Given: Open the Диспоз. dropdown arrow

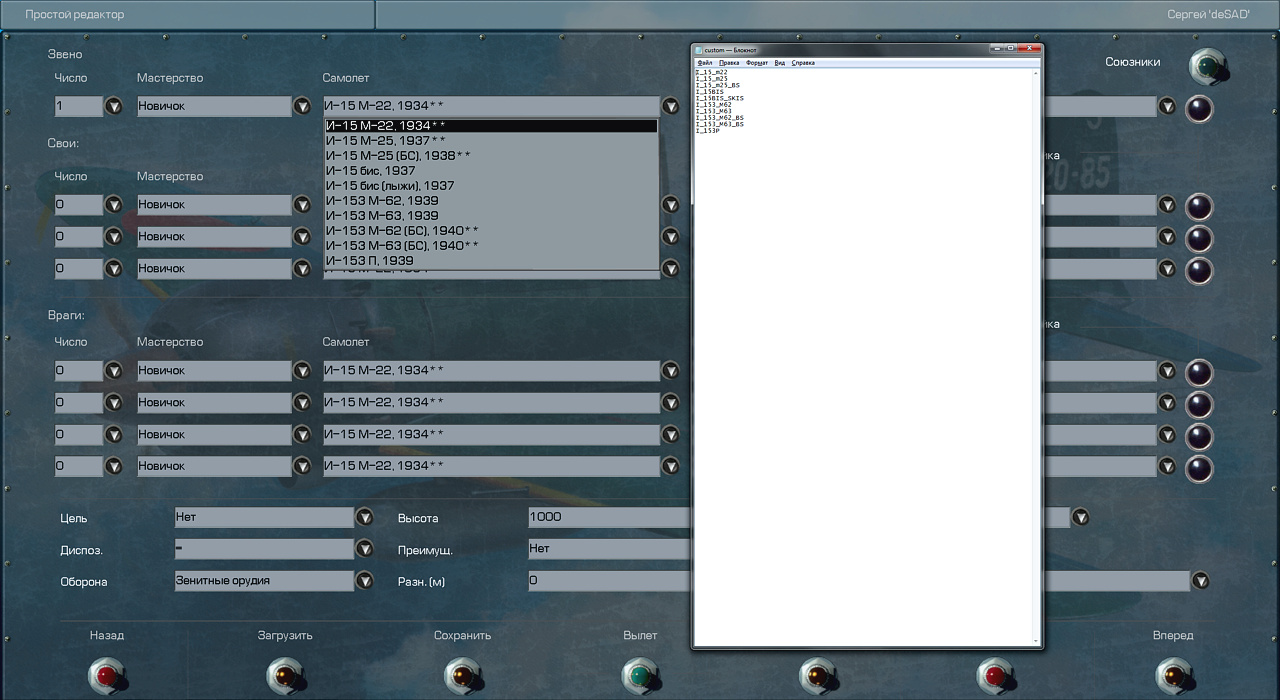Looking at the screenshot, I should [x=364, y=548].
